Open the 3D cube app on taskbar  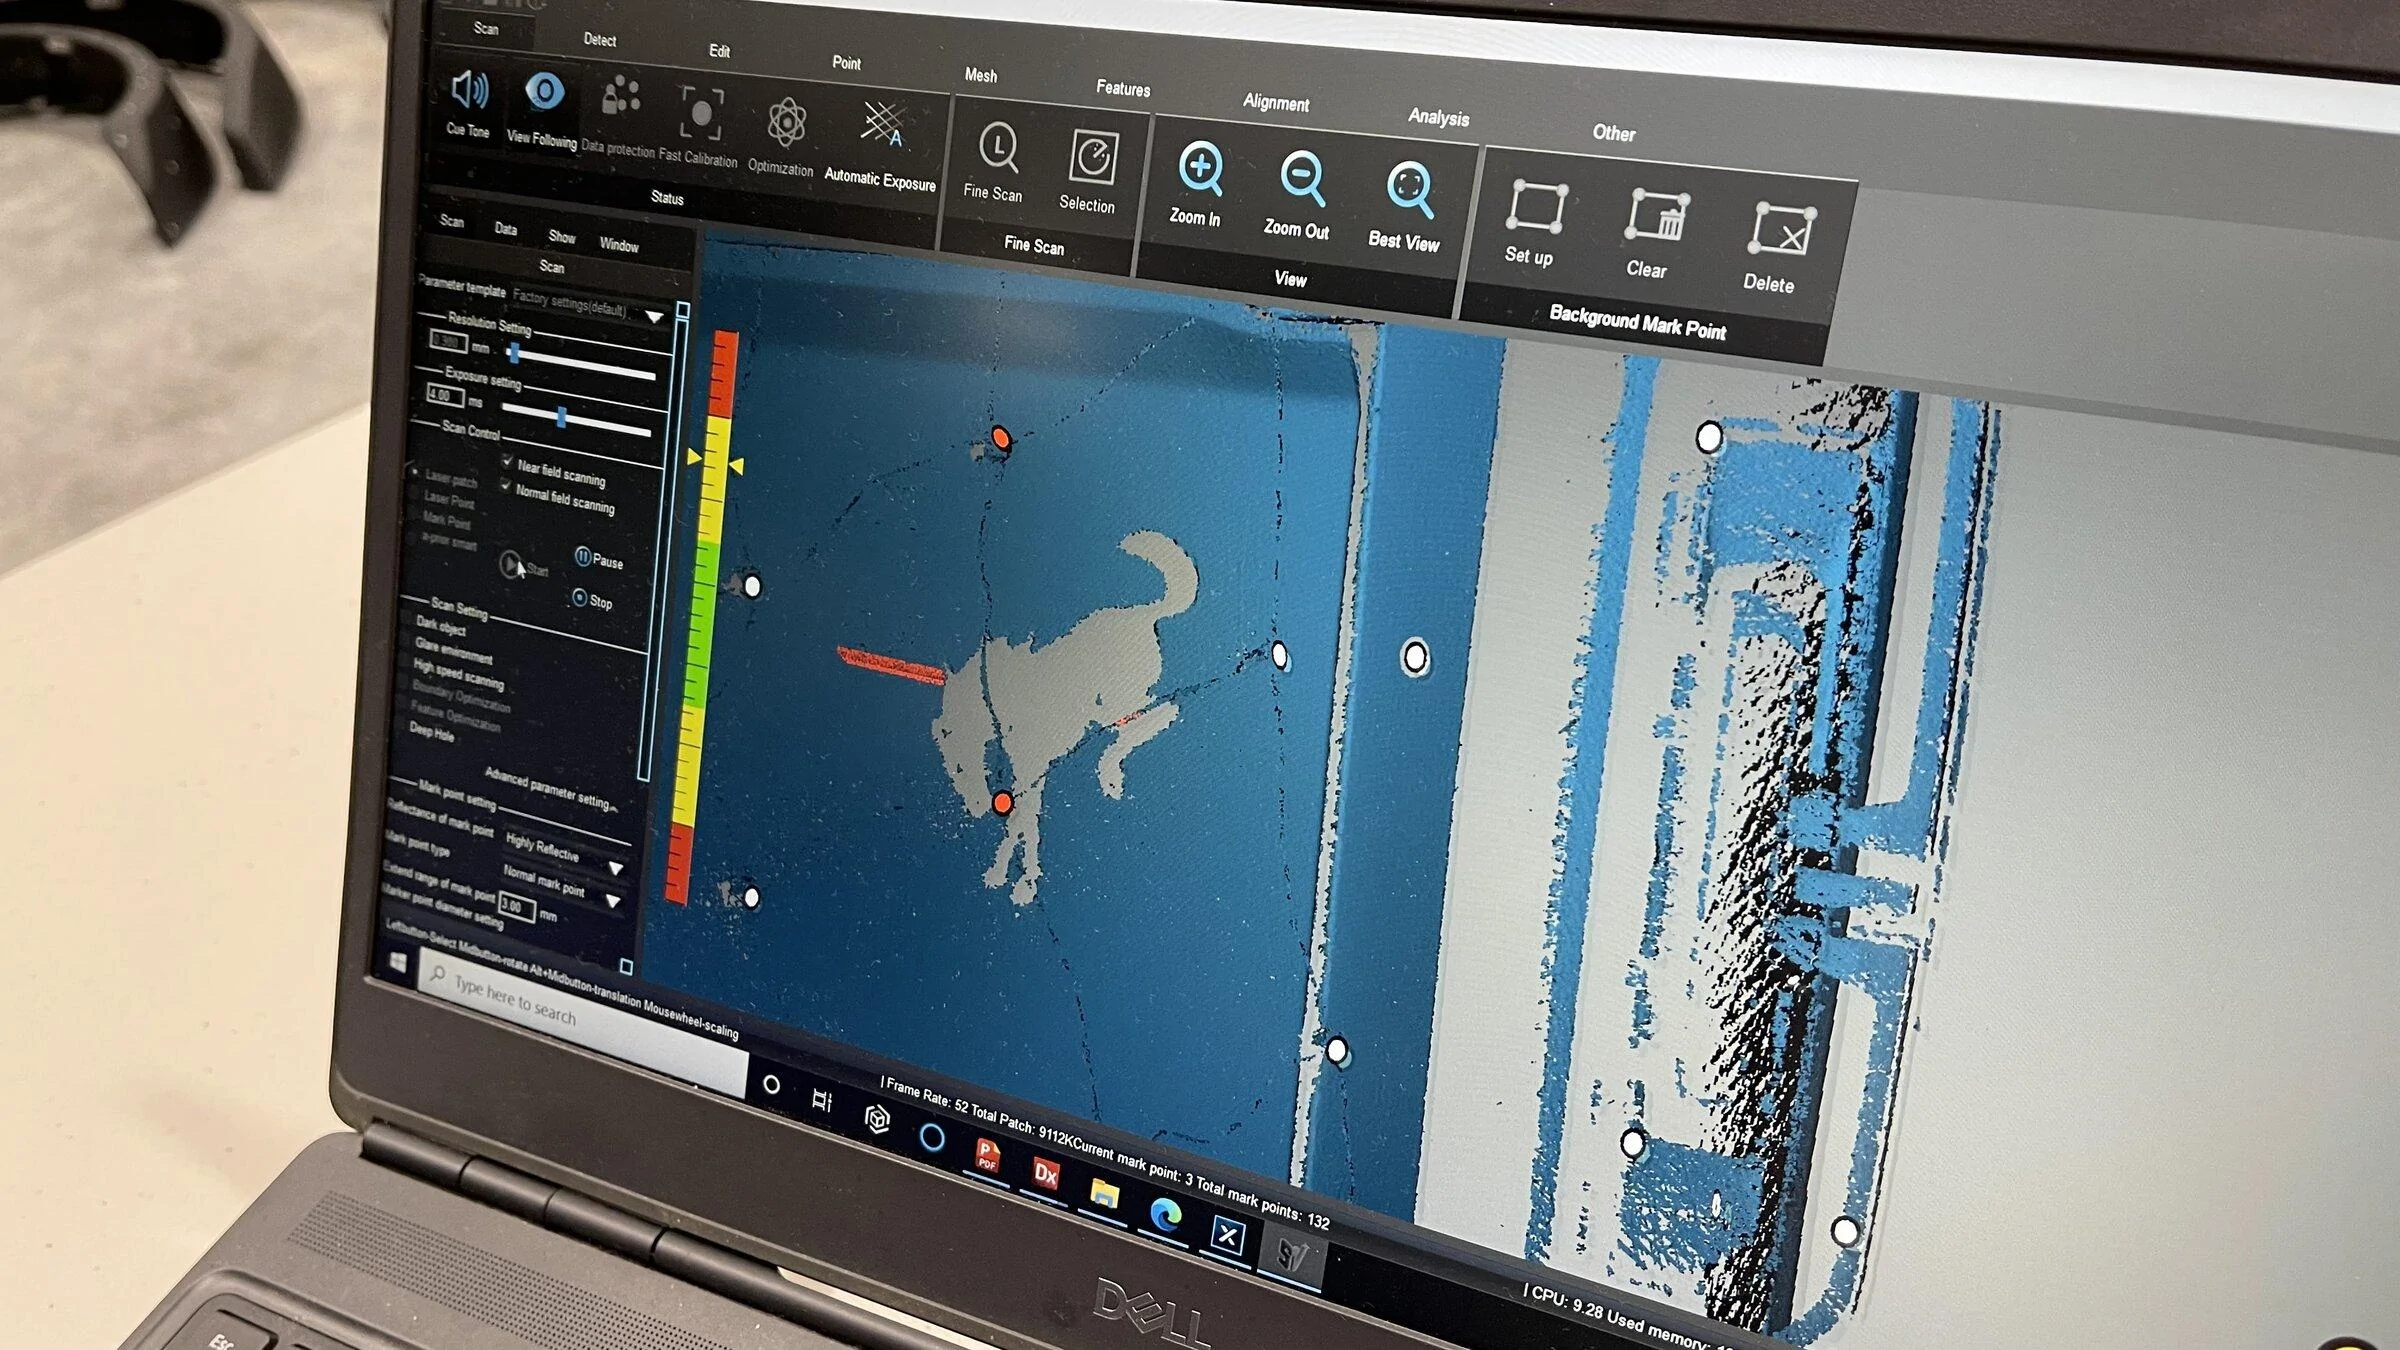pos(877,1118)
